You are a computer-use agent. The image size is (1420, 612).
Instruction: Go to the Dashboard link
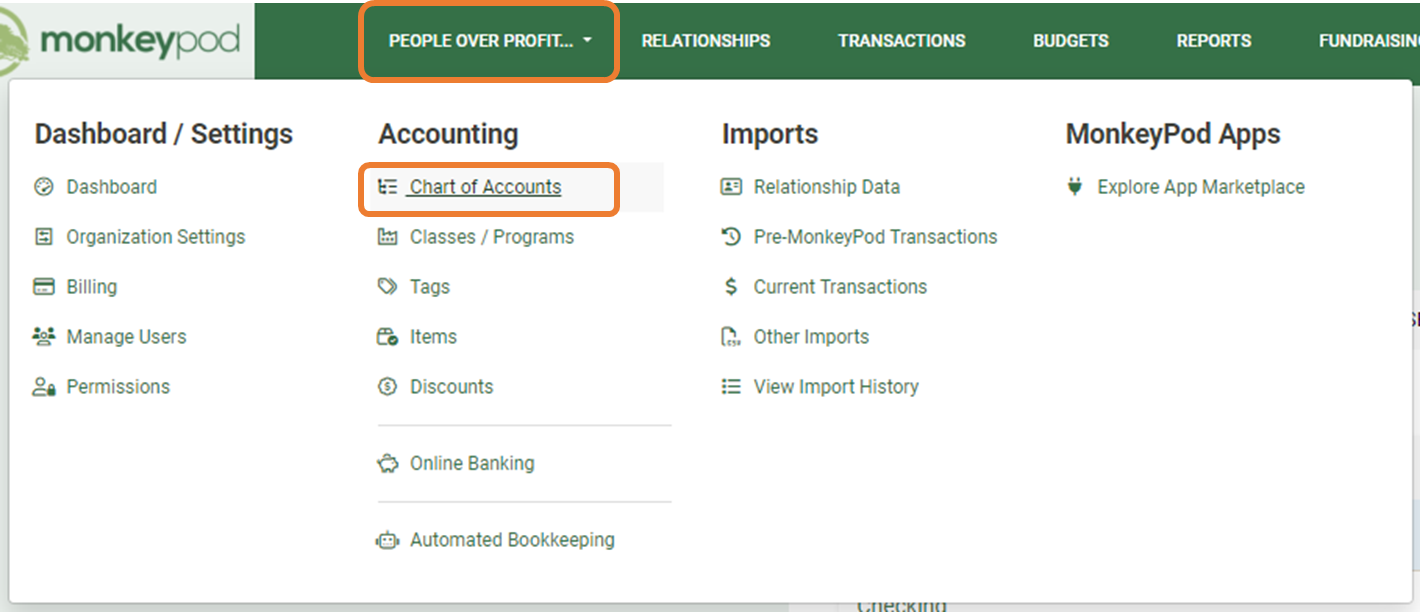(112, 187)
